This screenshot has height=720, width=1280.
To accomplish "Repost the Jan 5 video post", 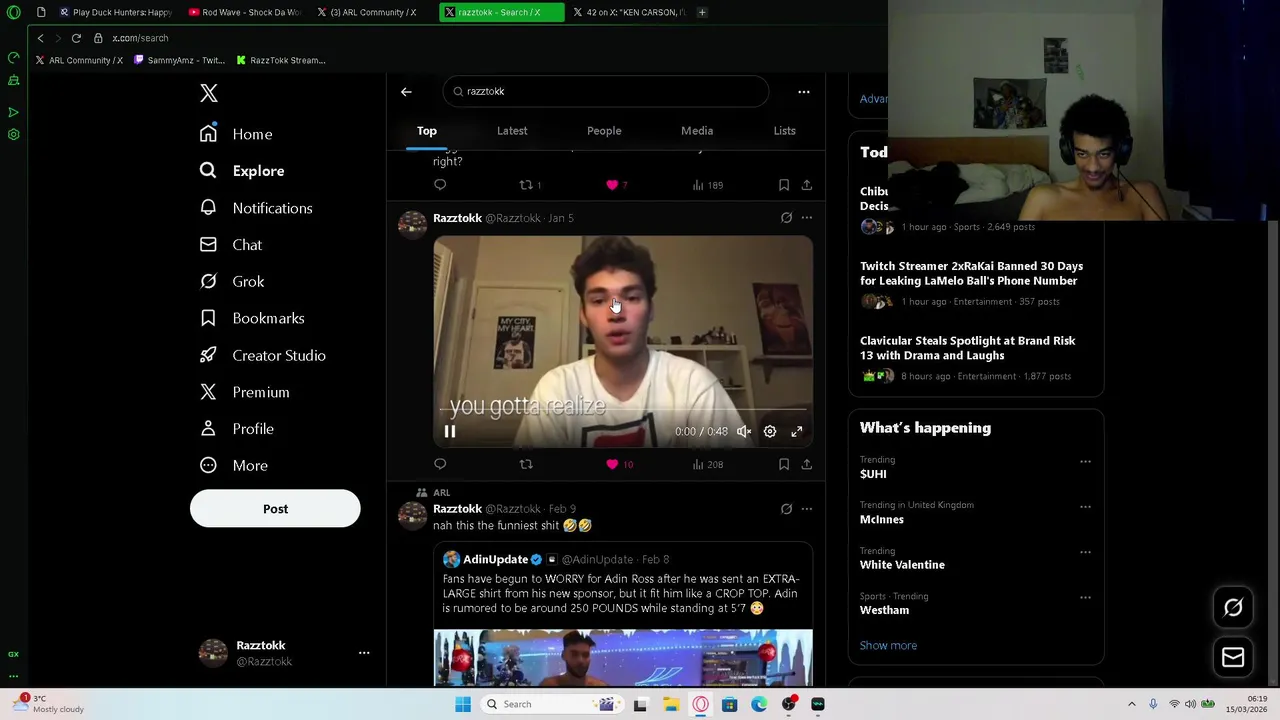I will [x=526, y=464].
